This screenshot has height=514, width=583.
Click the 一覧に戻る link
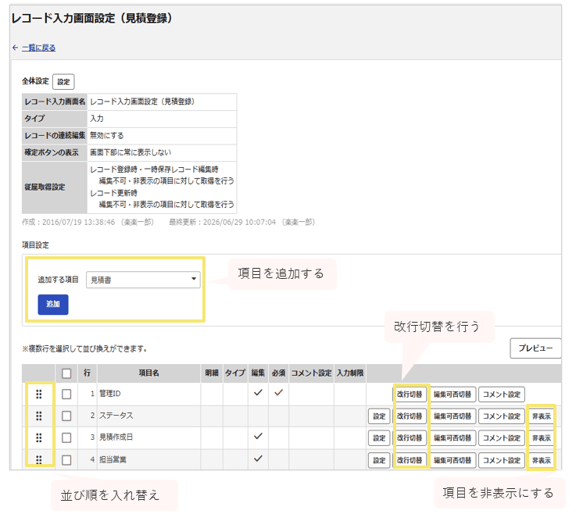tap(39, 48)
